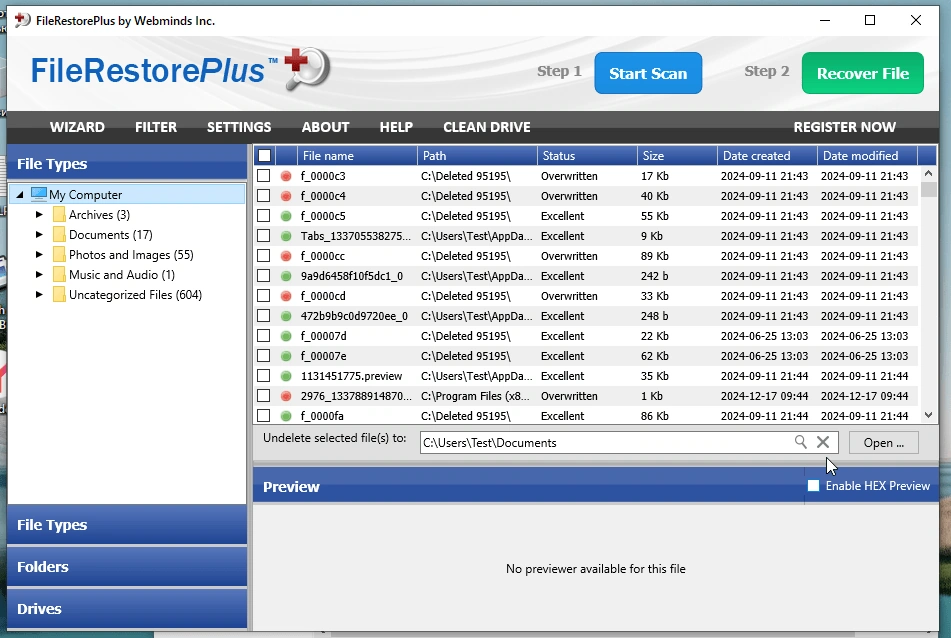
Task: Check the box for file f_0000c4
Action: tap(263, 196)
